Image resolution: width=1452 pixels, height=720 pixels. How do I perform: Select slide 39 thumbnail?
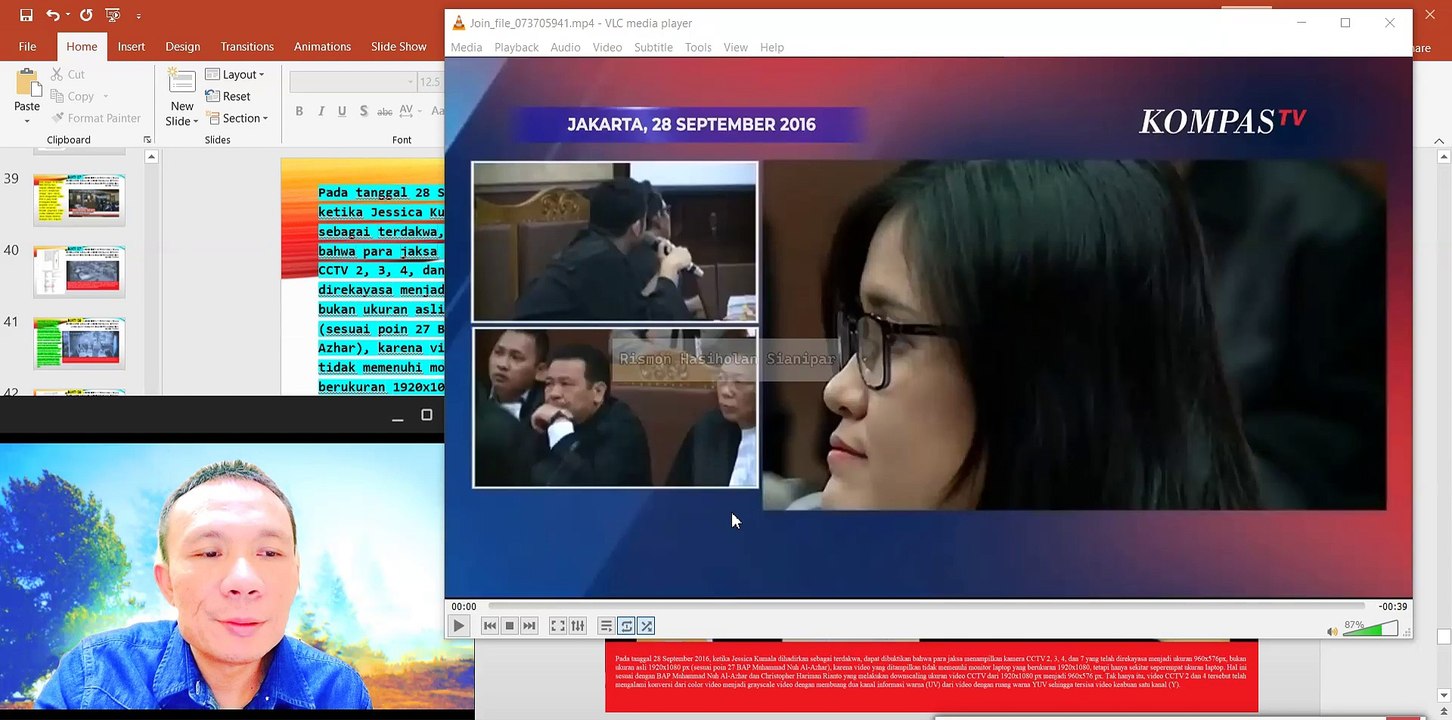pos(79,199)
